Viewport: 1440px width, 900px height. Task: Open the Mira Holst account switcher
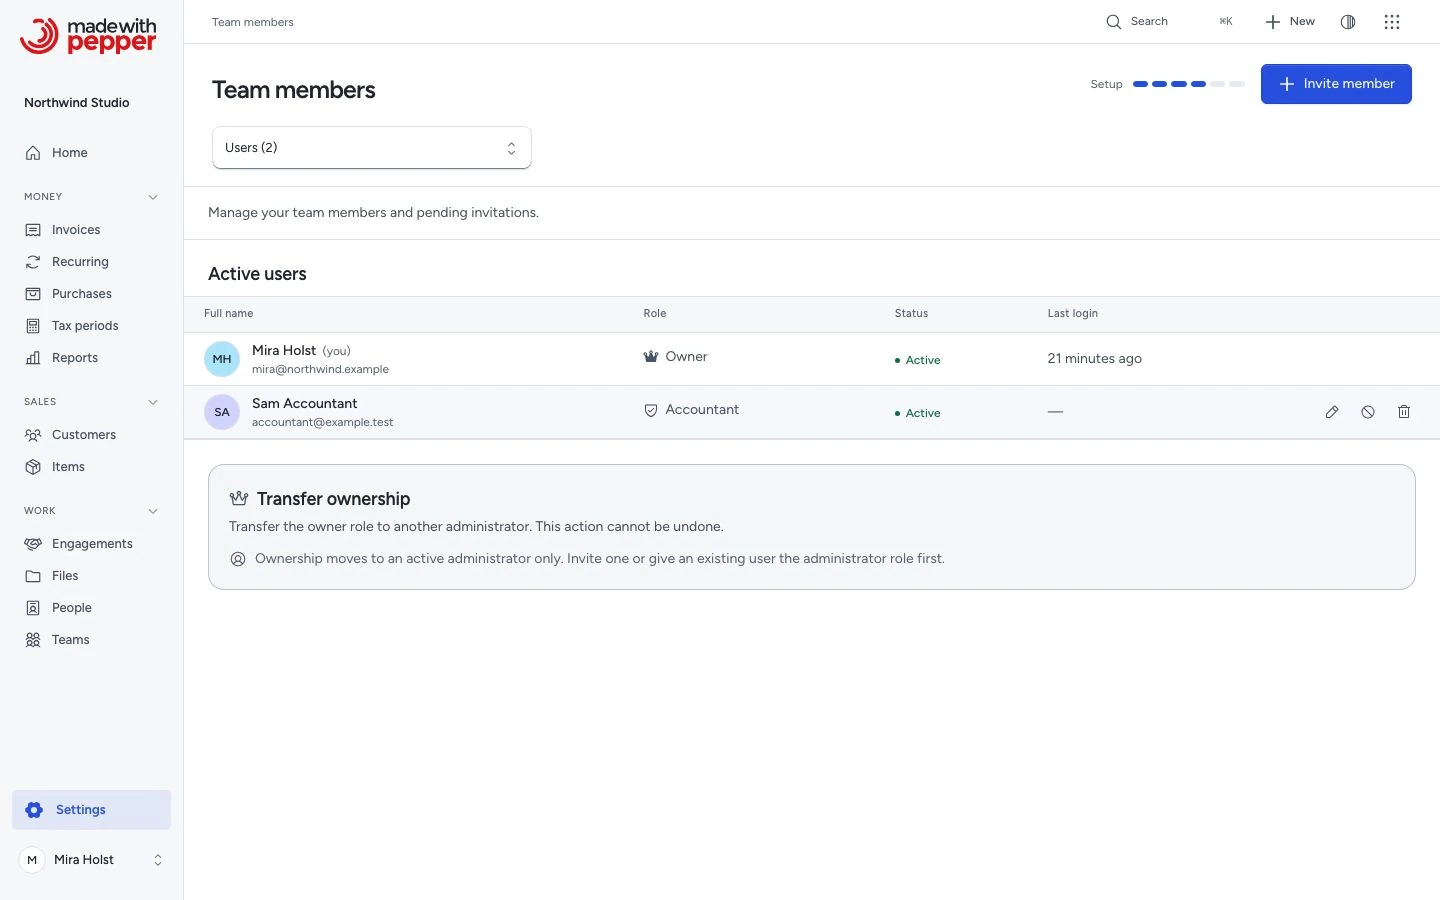[x=91, y=860]
